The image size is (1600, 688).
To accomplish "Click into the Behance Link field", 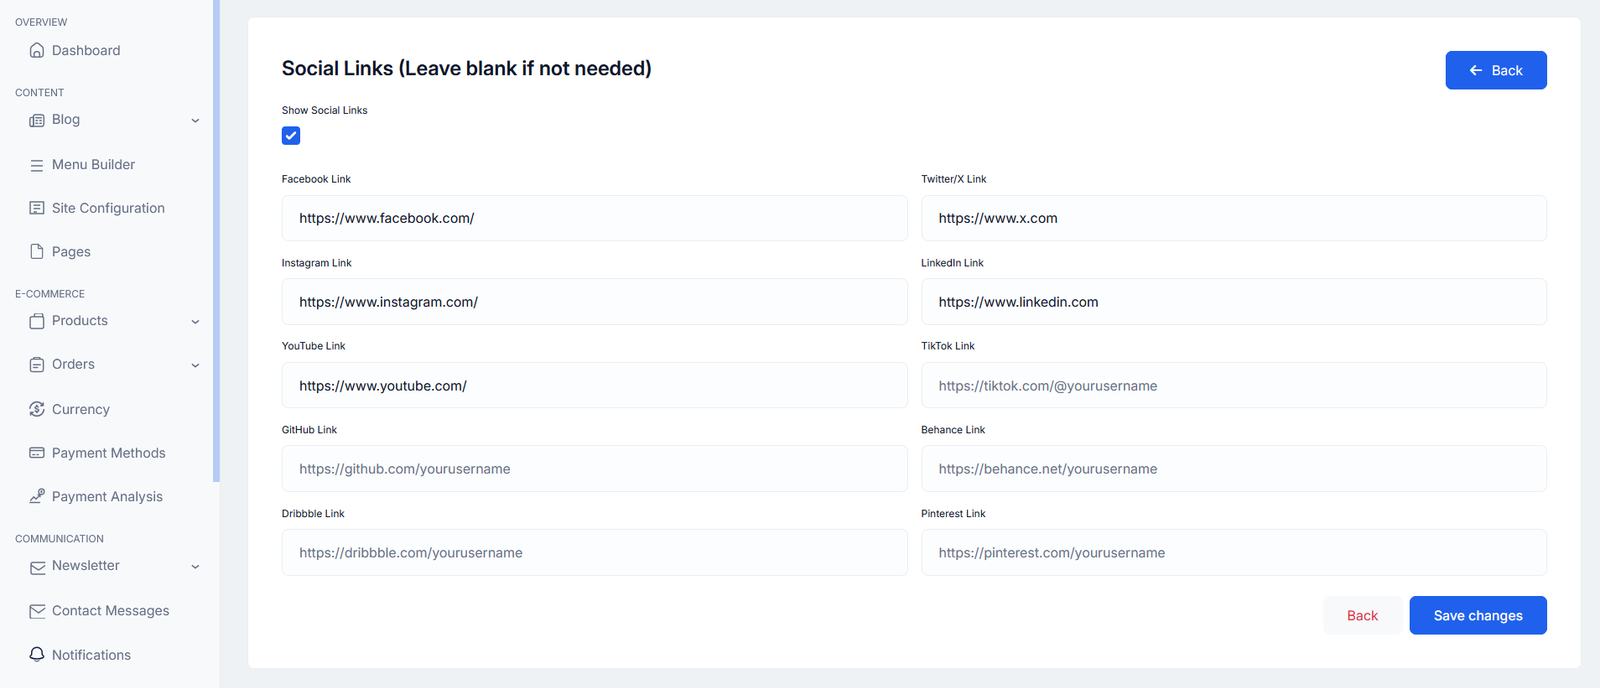I will tap(1234, 469).
